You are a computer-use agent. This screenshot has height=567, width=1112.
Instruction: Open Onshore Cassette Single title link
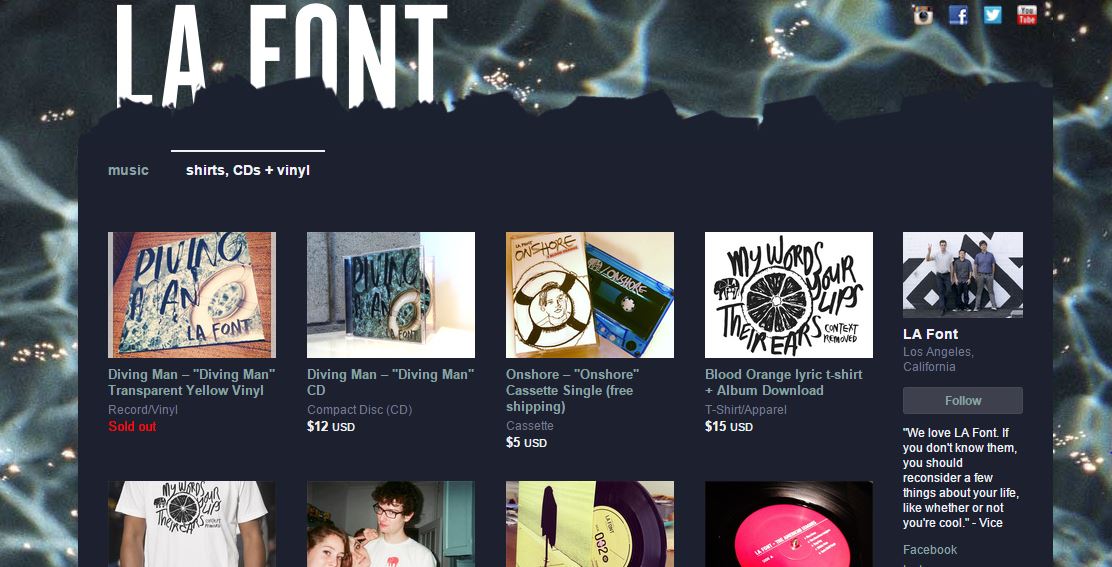[x=573, y=391]
